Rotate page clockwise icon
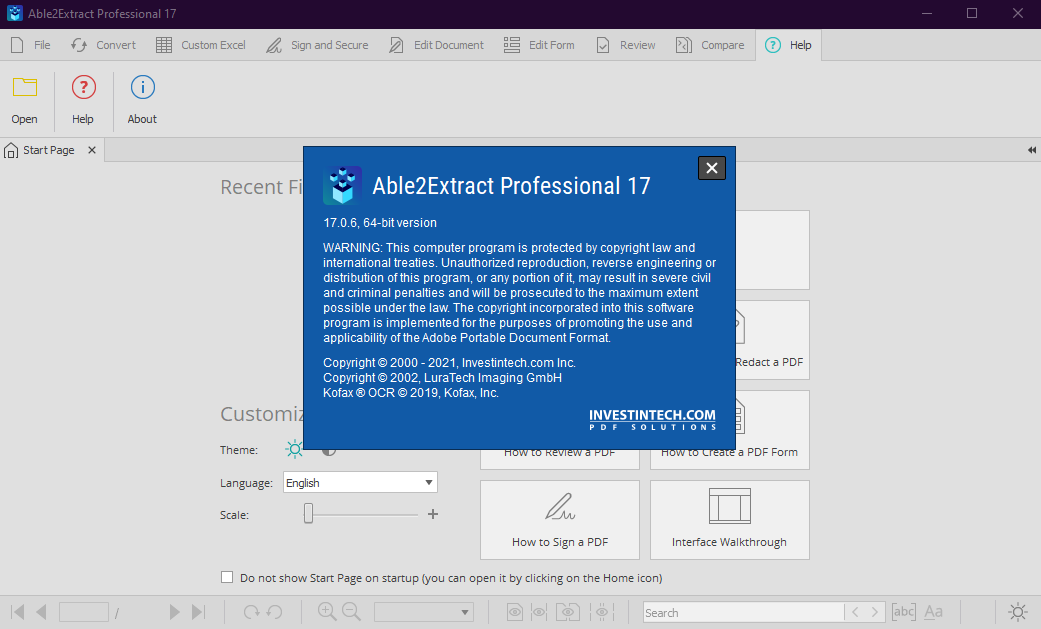Screen dimensions: 1041x629 [x=251, y=612]
